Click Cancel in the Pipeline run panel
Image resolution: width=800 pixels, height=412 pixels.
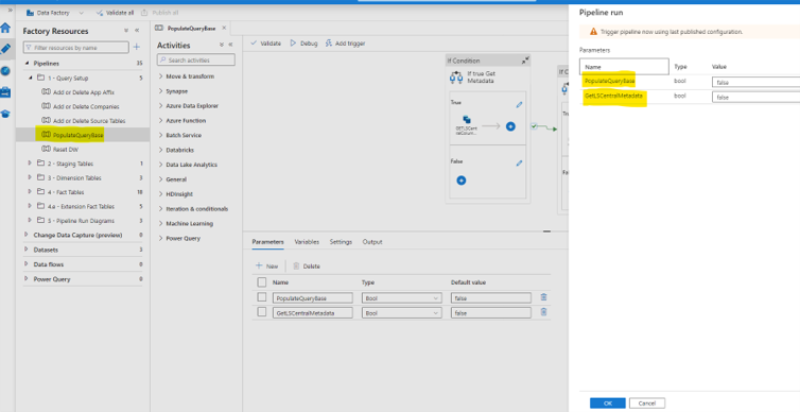[x=646, y=402]
